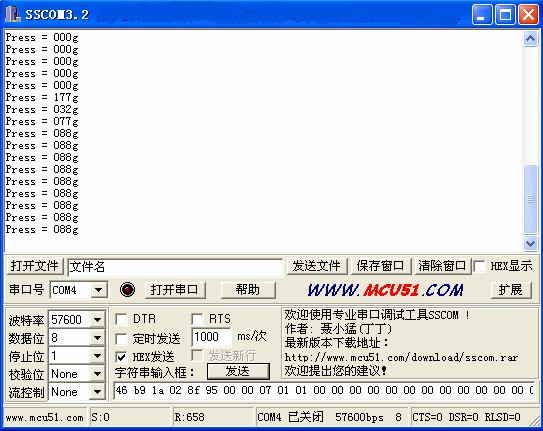
Task: Click the 'Press = 077g' output line
Action: (x=42, y=122)
